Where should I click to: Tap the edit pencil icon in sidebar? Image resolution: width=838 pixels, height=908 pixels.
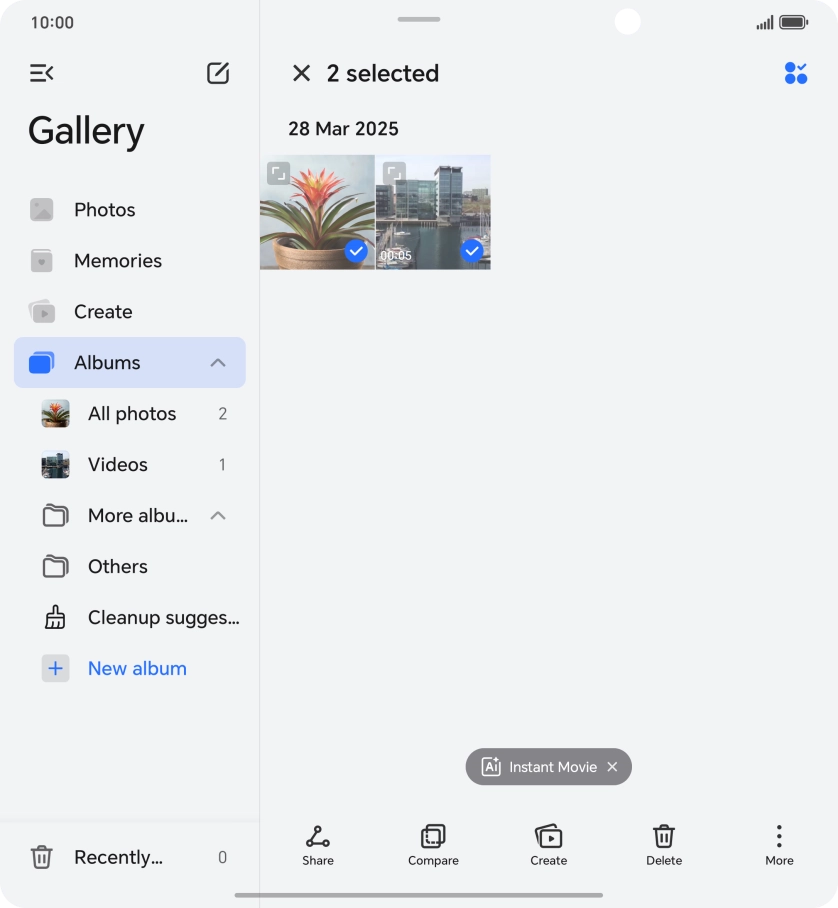click(x=218, y=73)
